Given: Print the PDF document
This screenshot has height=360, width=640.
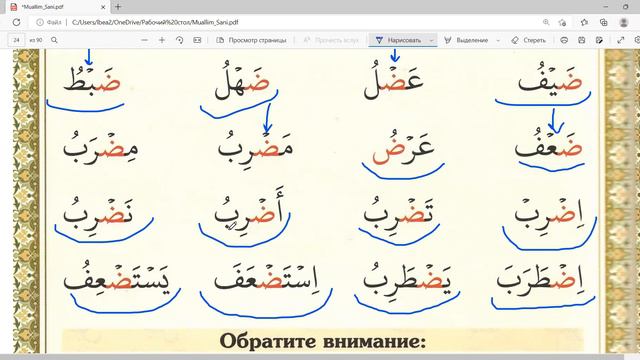Looking at the screenshot, I should pyautogui.click(x=564, y=40).
